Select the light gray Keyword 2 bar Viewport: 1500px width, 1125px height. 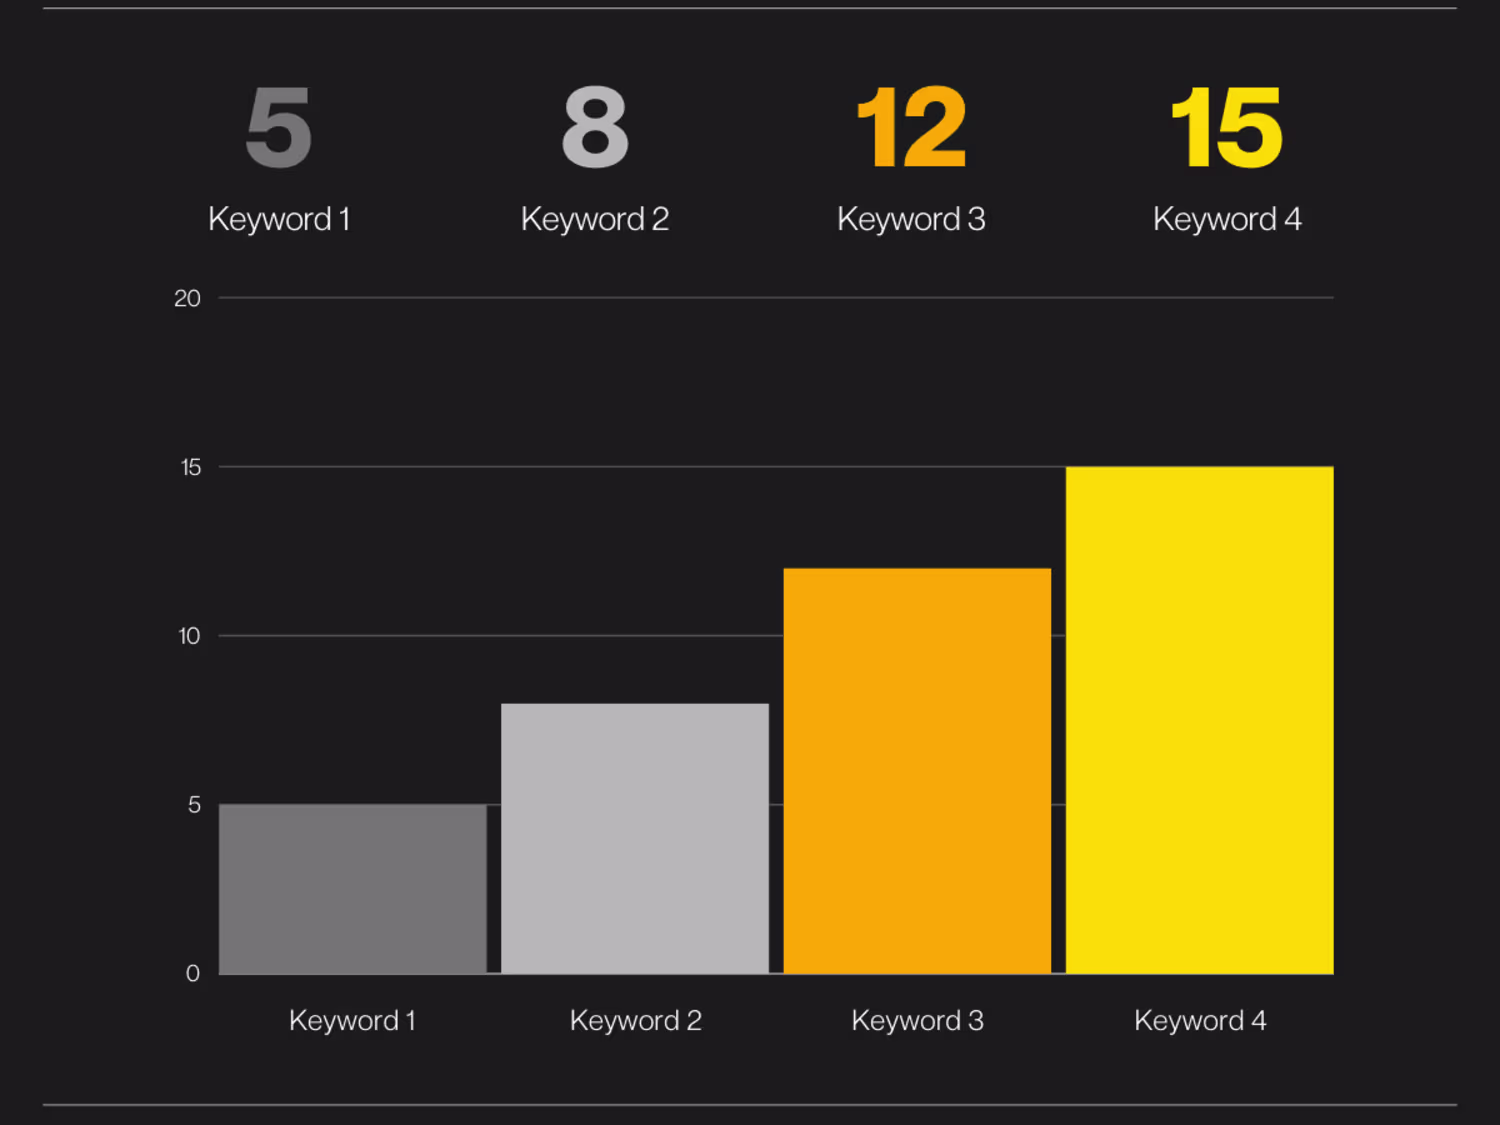(635, 838)
